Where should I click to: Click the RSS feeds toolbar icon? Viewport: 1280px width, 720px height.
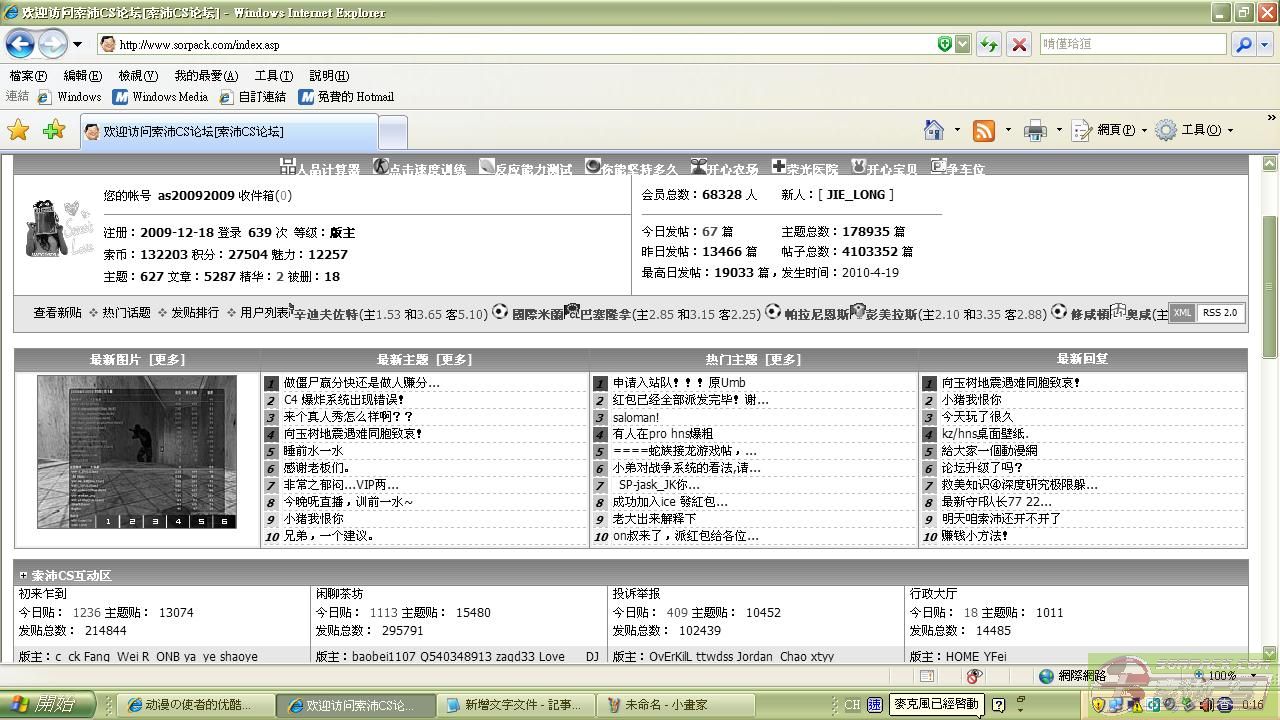point(984,130)
